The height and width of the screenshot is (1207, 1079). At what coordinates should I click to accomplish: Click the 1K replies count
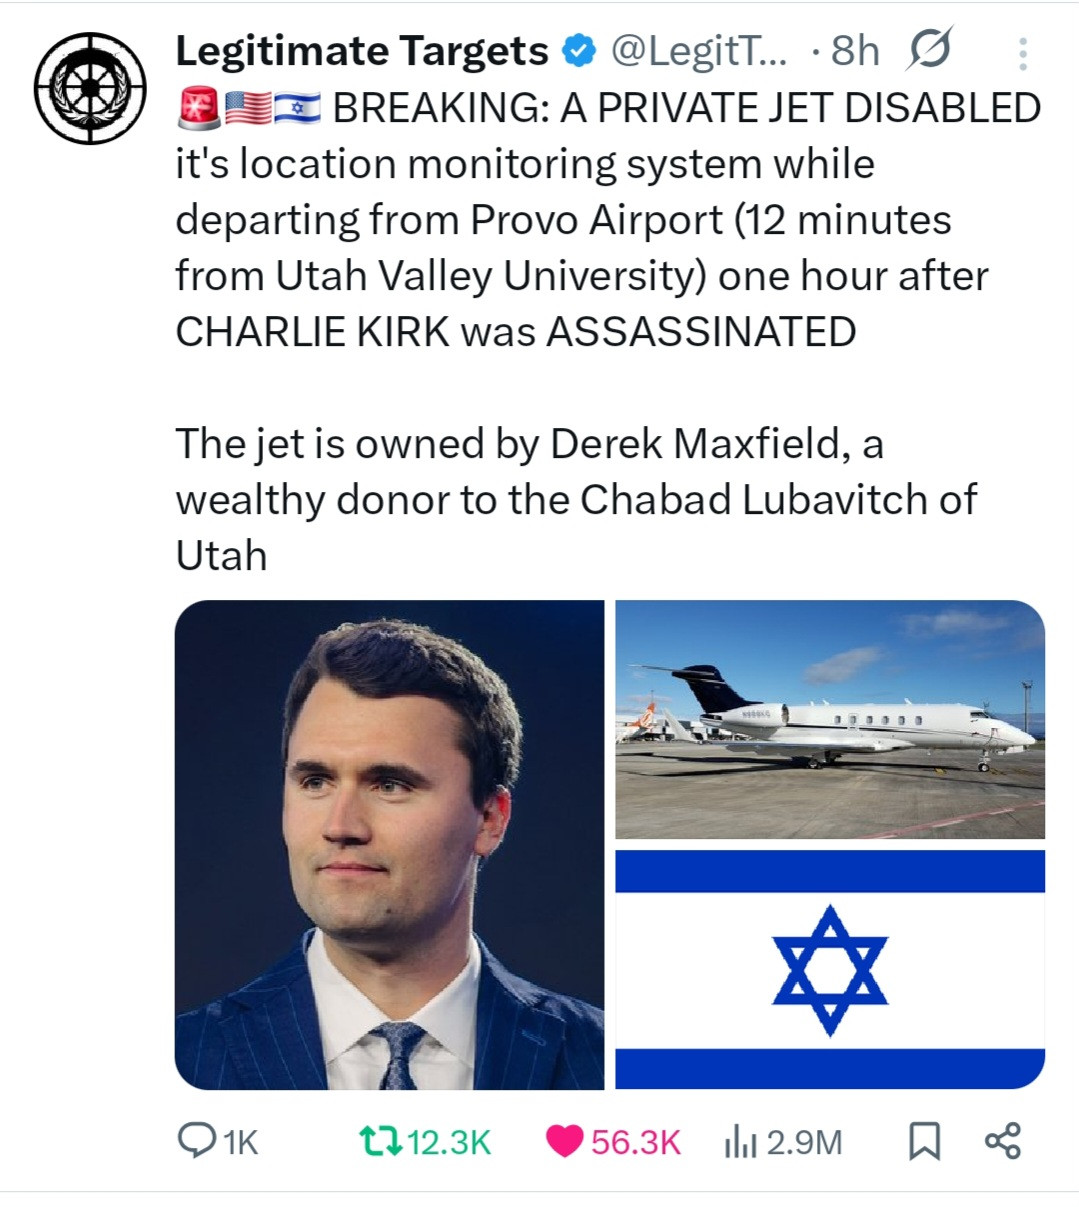(240, 1141)
